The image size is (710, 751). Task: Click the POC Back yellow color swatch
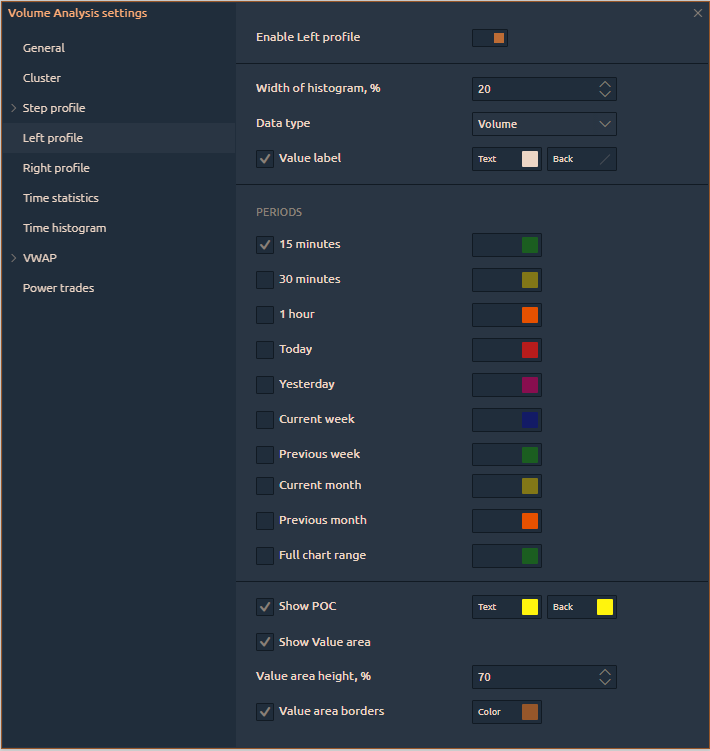(x=604, y=607)
